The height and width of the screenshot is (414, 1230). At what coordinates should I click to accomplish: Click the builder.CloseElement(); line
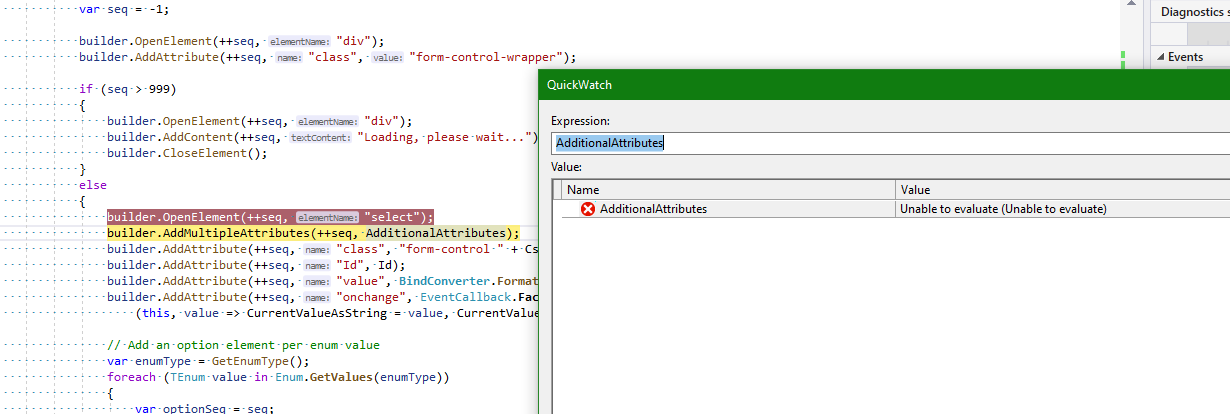(x=188, y=153)
